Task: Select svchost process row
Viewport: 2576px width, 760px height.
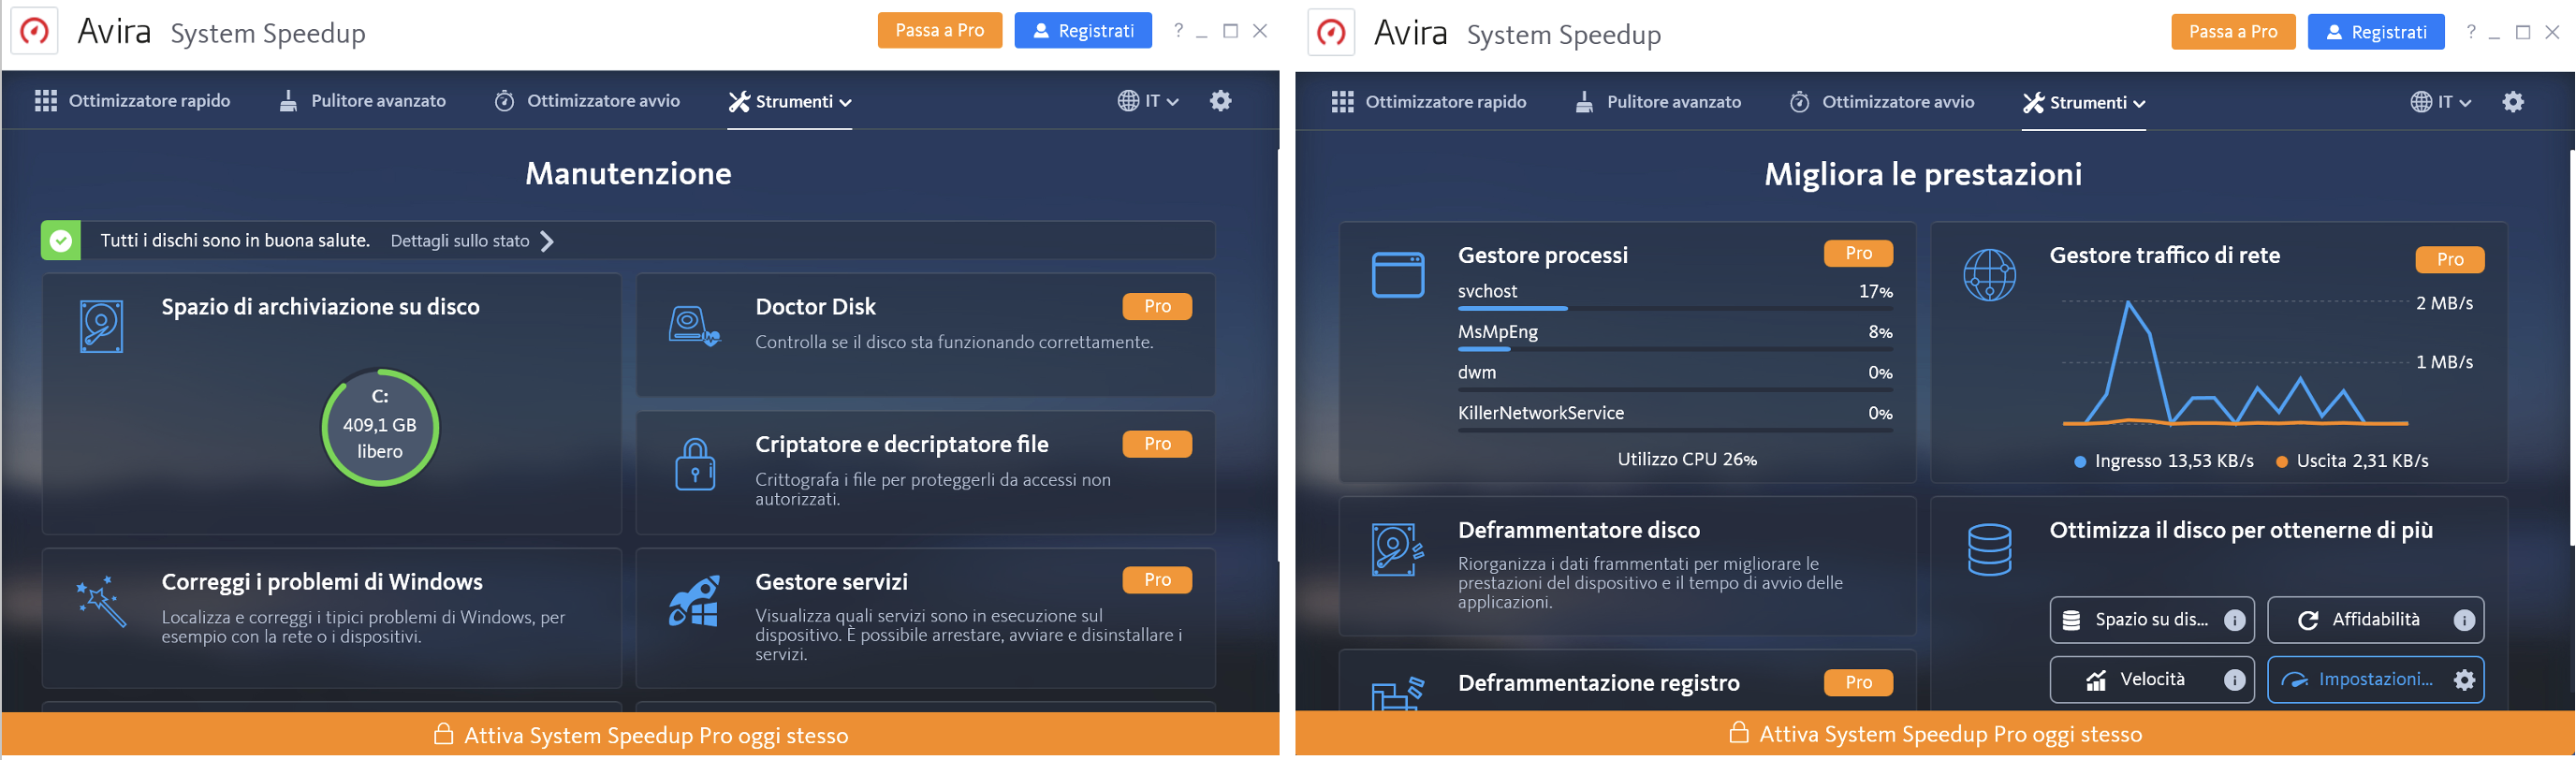Action: (x=1675, y=296)
